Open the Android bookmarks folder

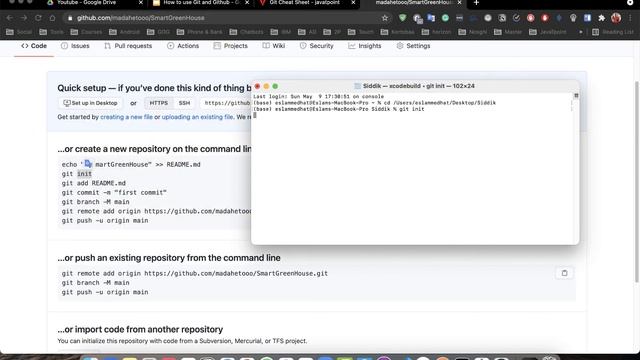124,32
